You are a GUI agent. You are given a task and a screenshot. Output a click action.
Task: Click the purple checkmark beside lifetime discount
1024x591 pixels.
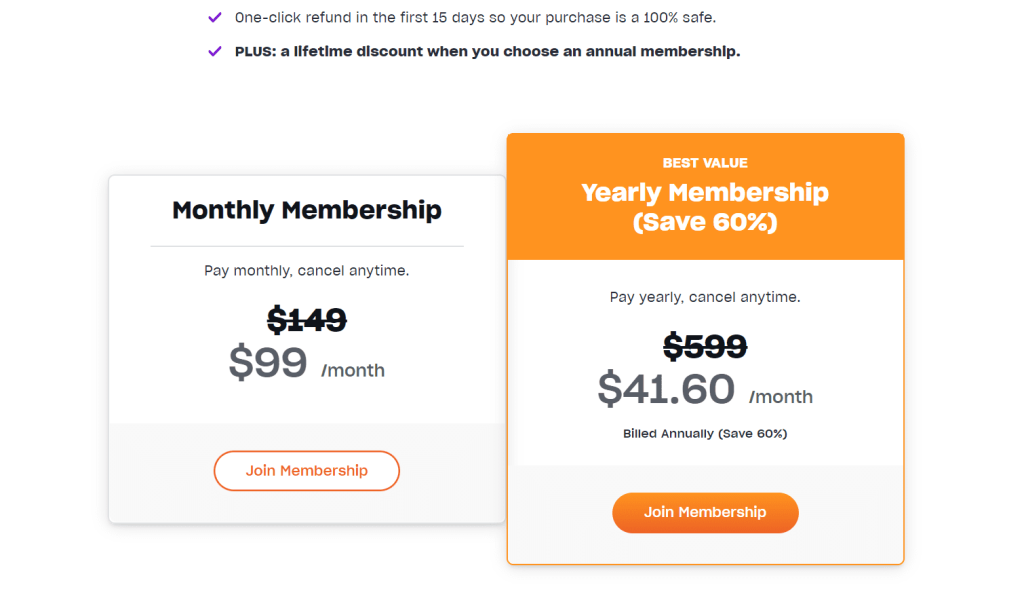pos(215,52)
